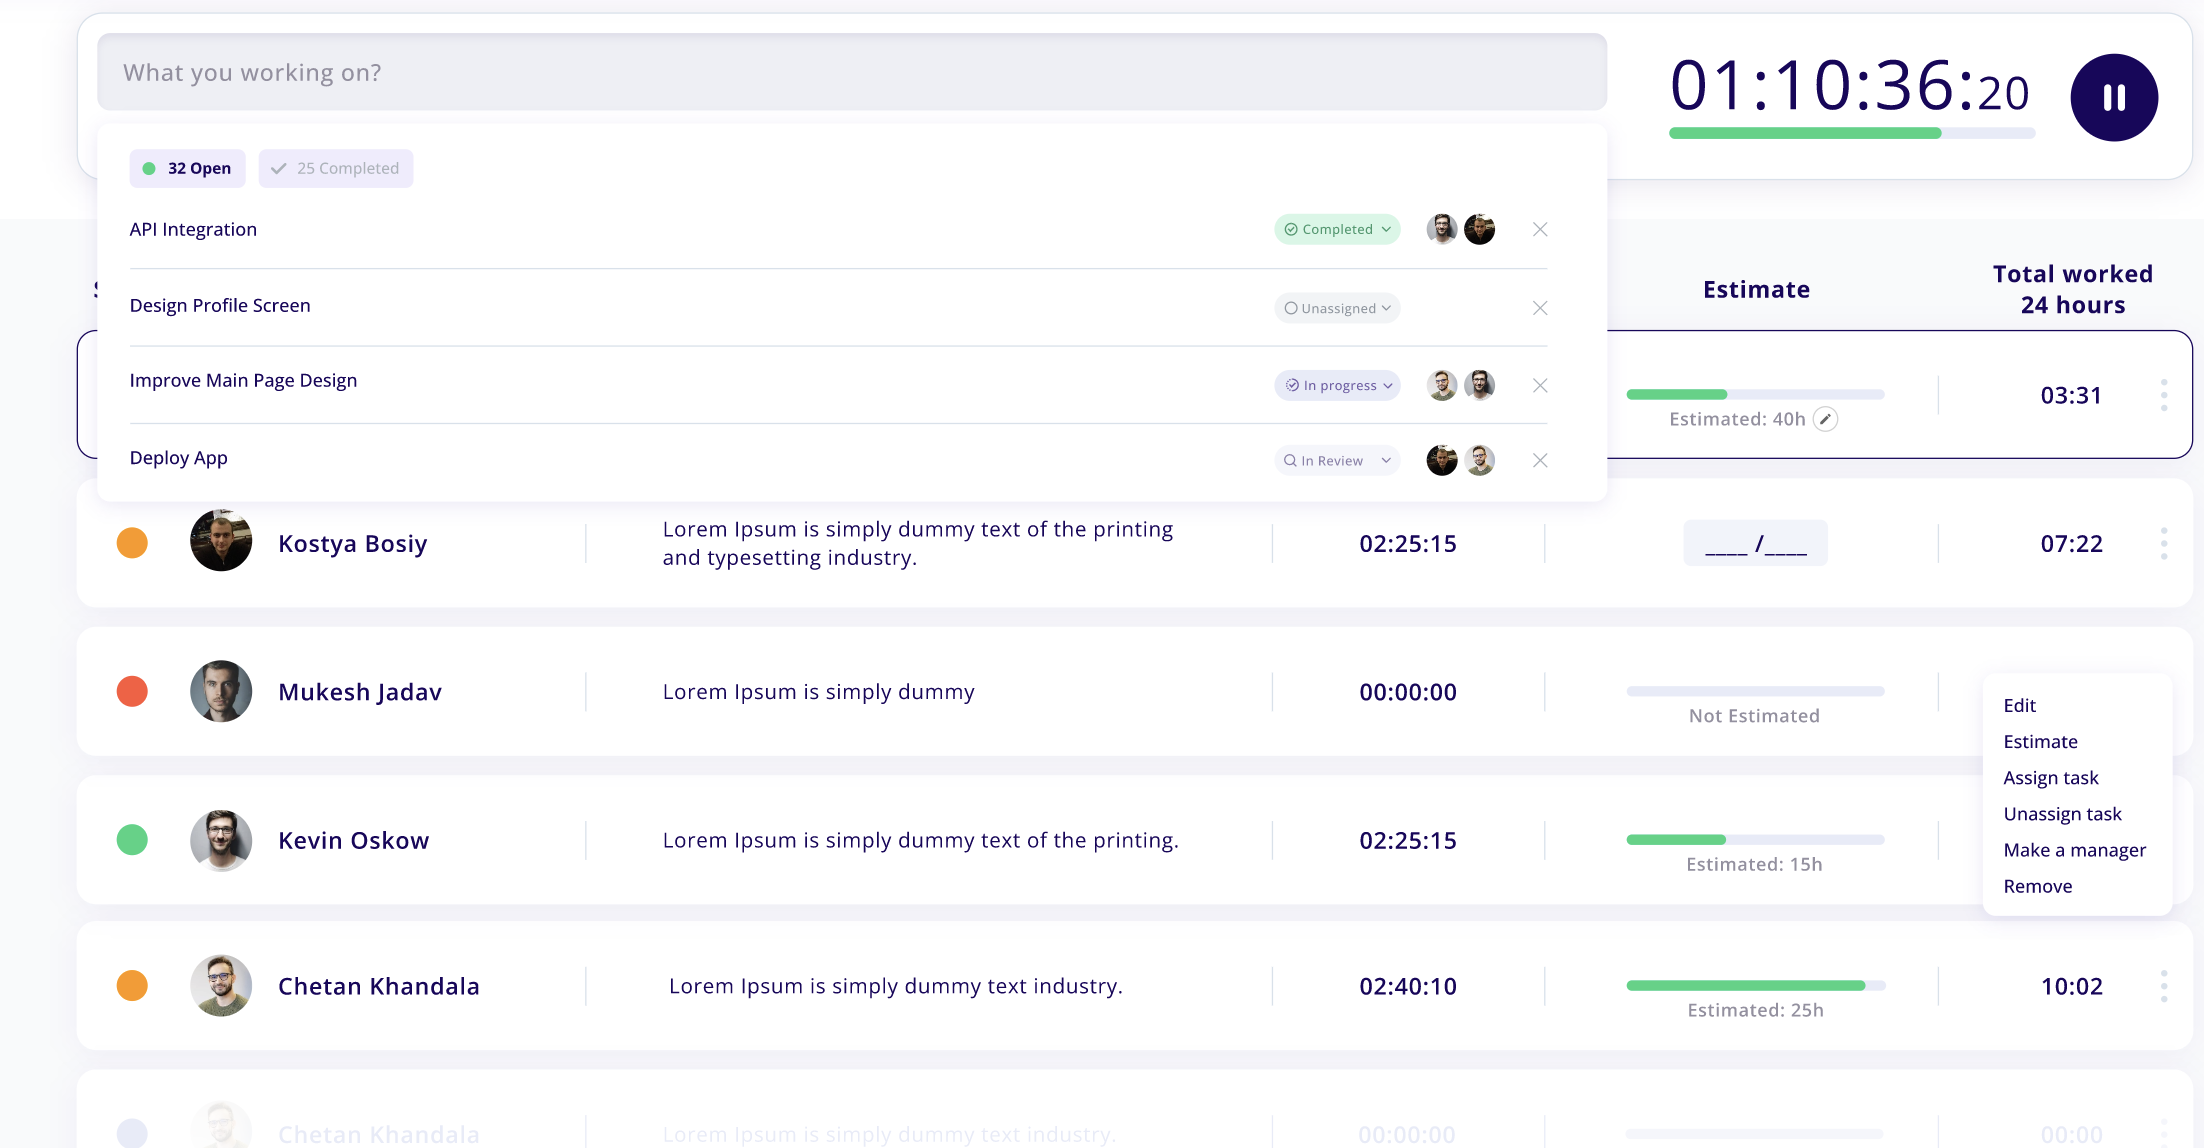The height and width of the screenshot is (1148, 2204).
Task: Open three-dot menu for Kostya Bosiy row
Action: point(2163,543)
